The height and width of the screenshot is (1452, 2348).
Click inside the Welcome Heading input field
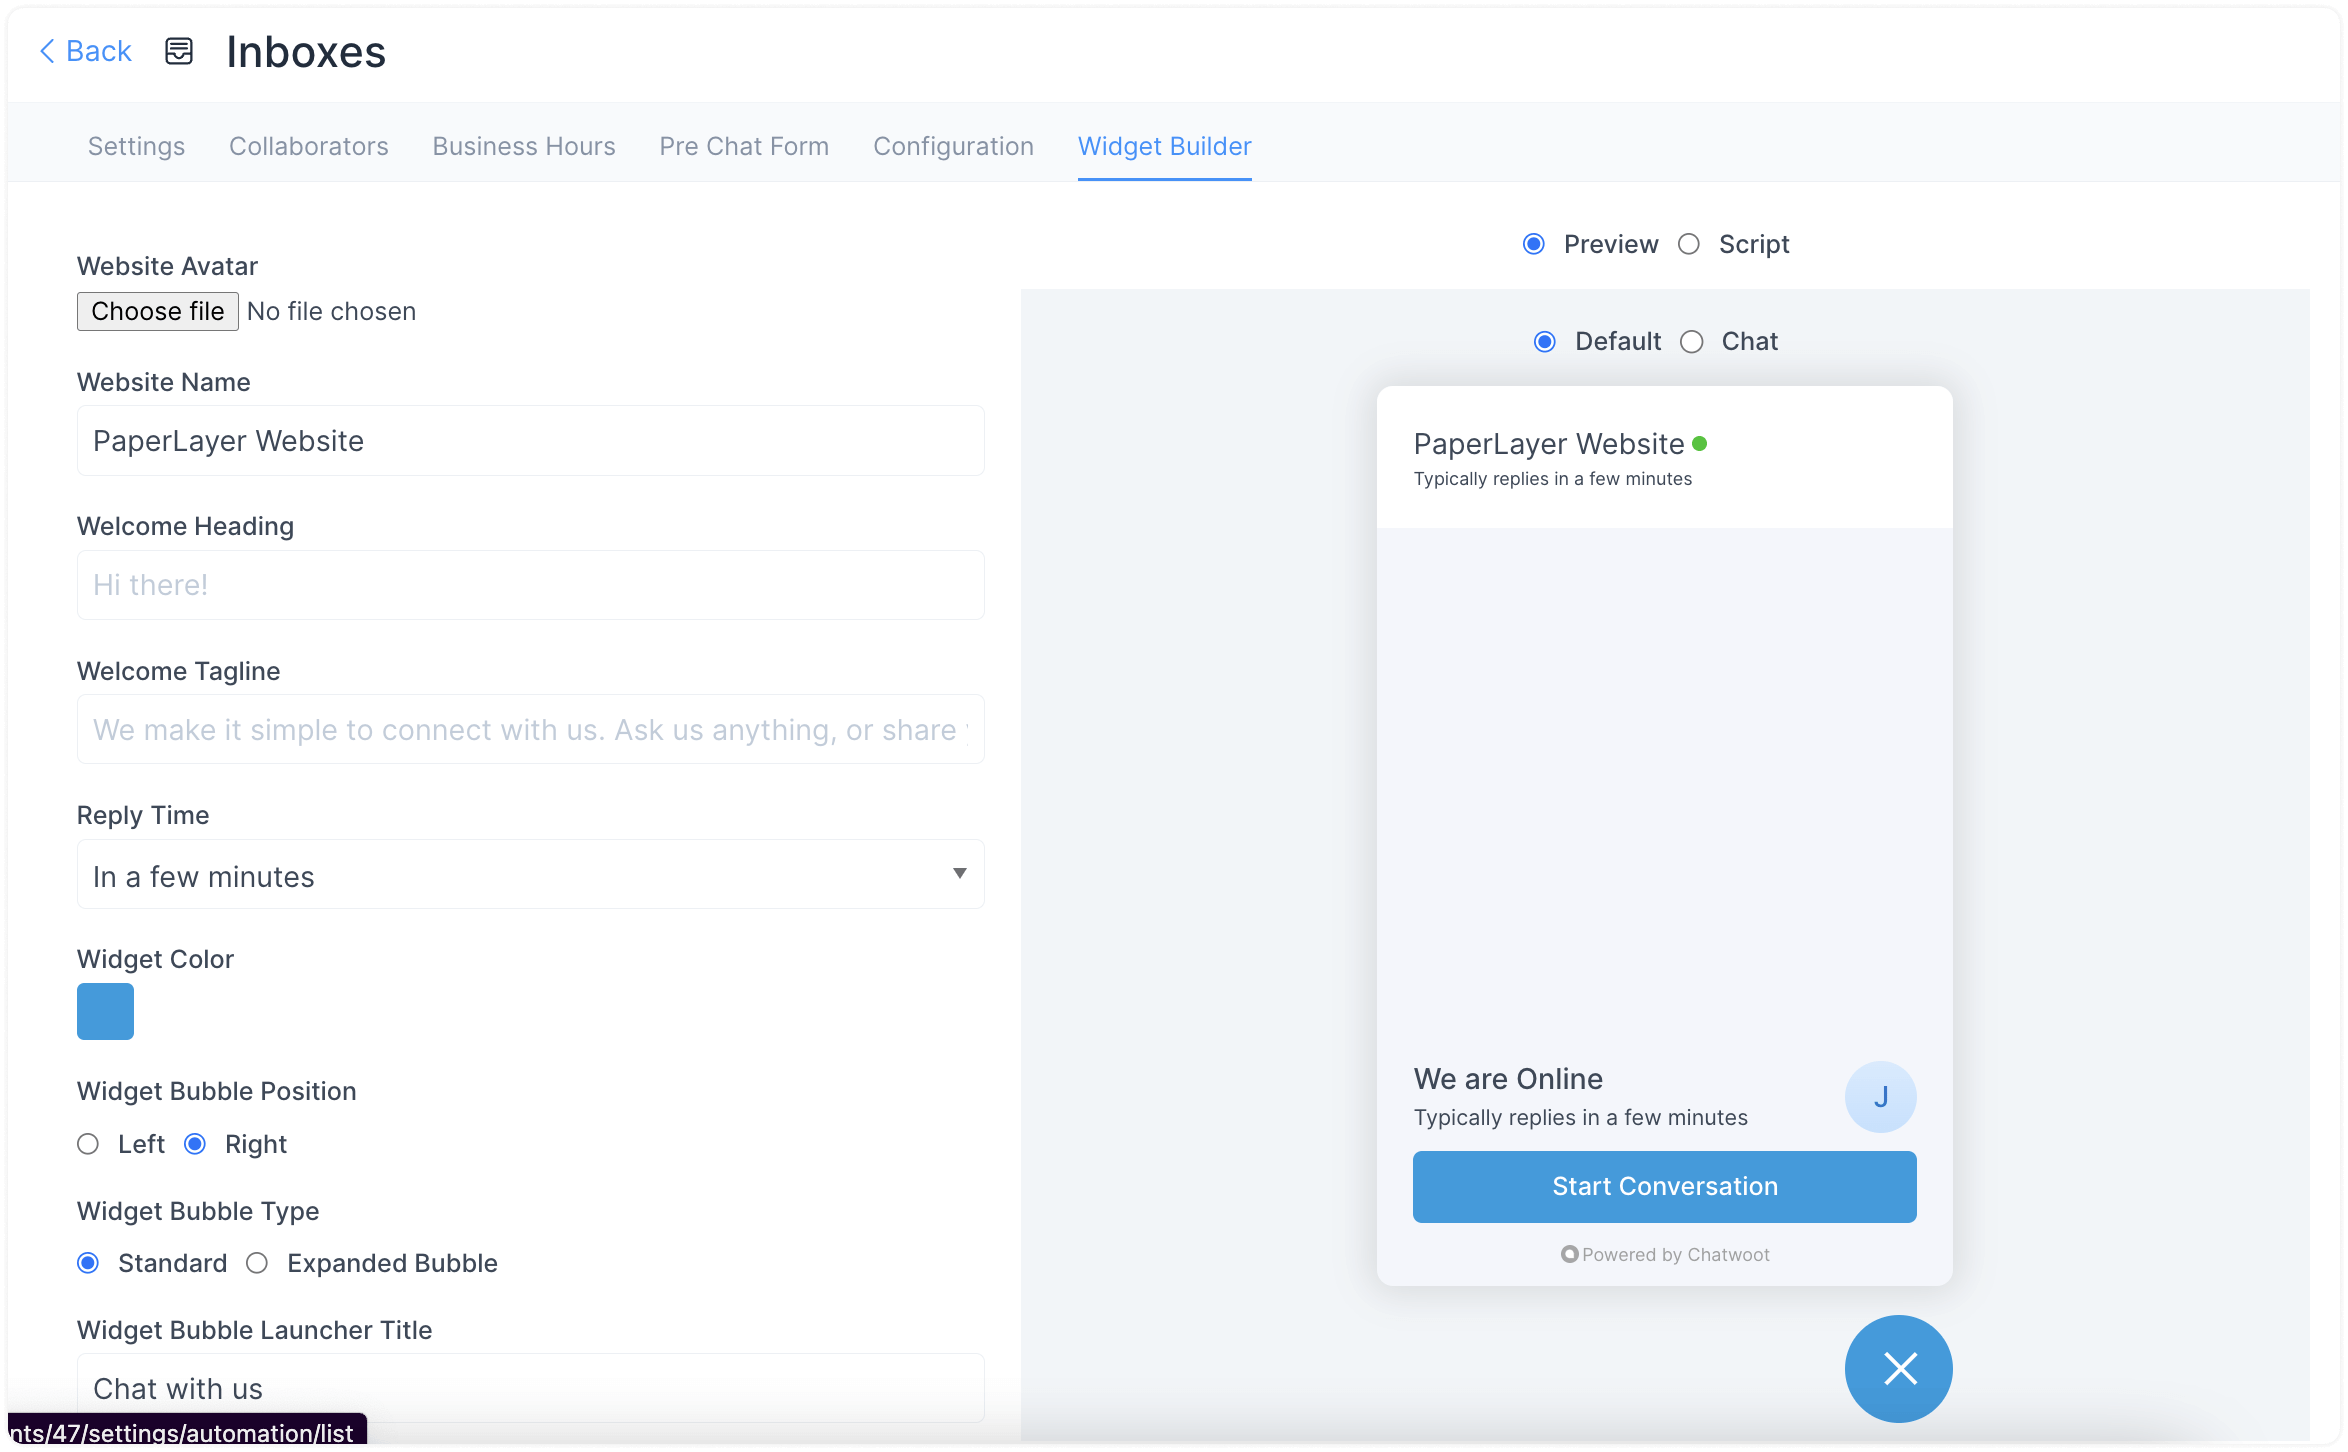[530, 584]
